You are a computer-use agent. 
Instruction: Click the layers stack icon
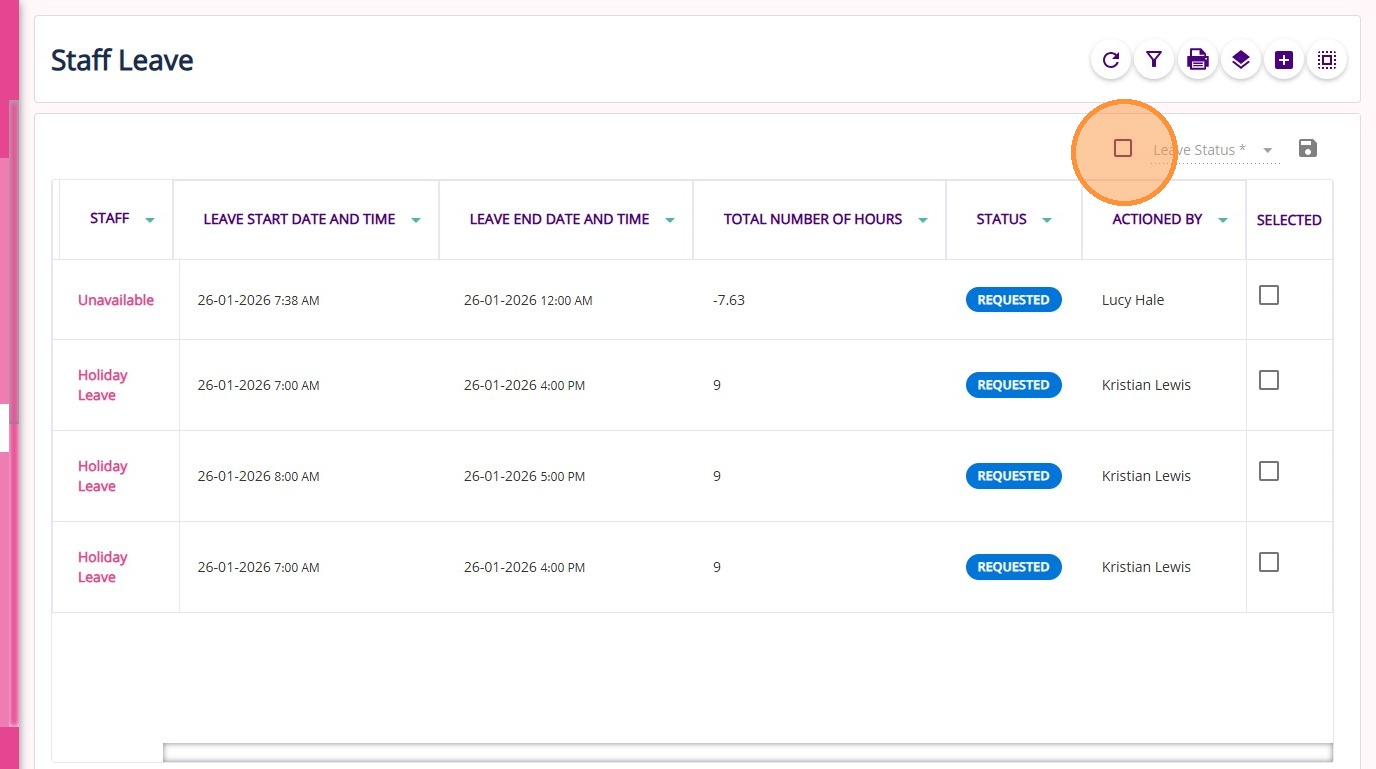click(x=1241, y=60)
